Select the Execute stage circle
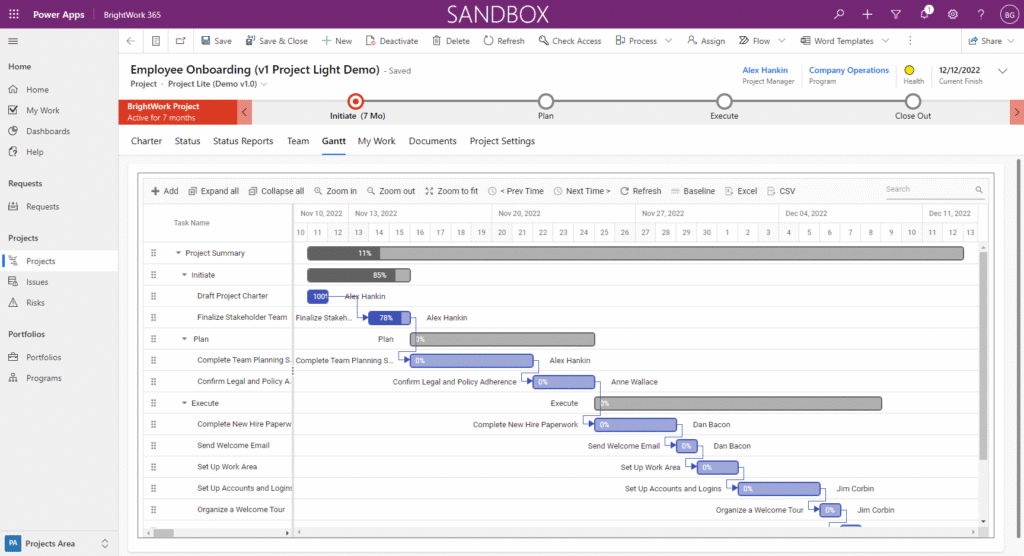Screen dimensions: 1024x556 [724, 101]
